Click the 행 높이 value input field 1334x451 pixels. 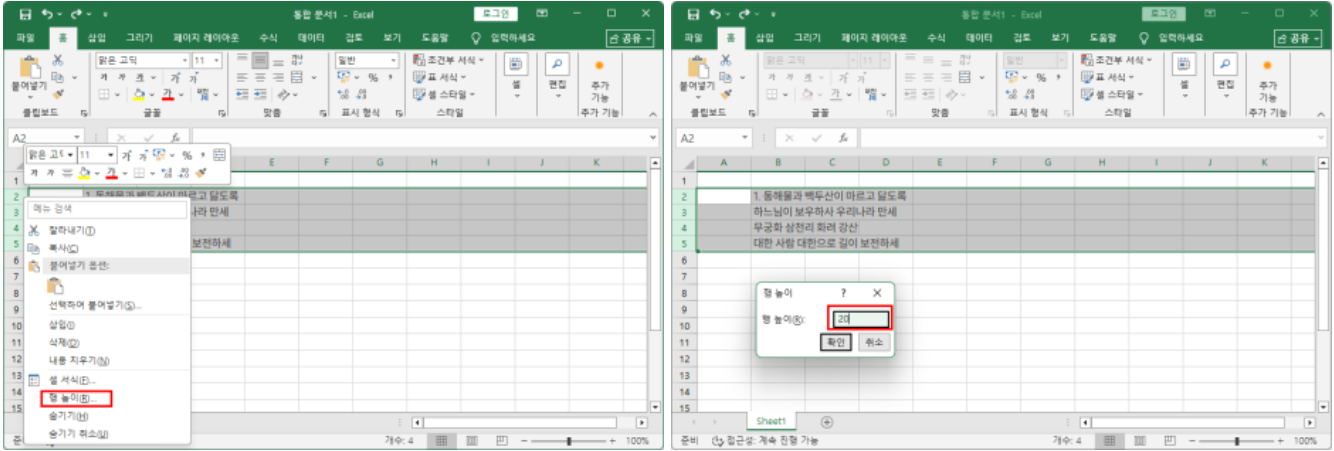[x=858, y=319]
